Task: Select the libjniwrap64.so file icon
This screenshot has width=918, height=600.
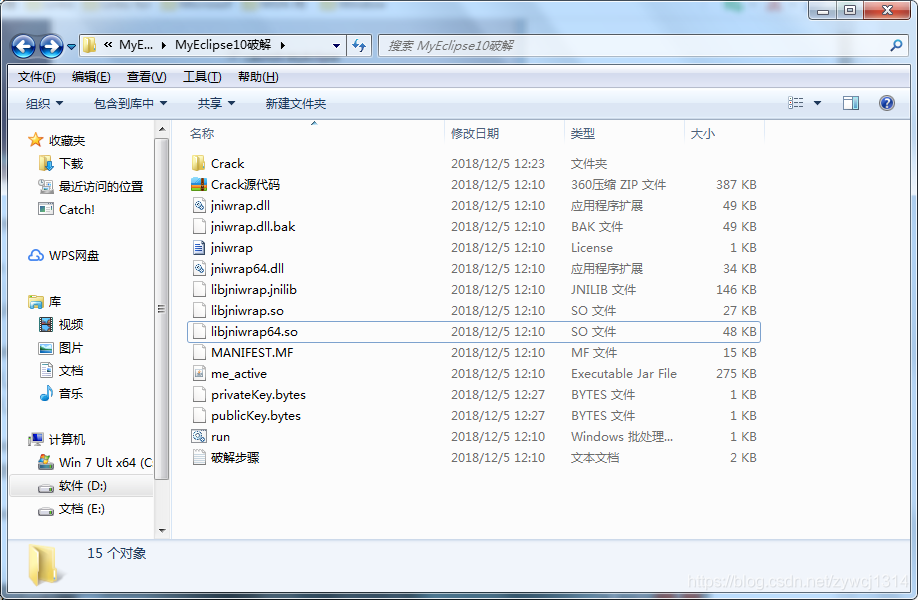Action: (199, 332)
